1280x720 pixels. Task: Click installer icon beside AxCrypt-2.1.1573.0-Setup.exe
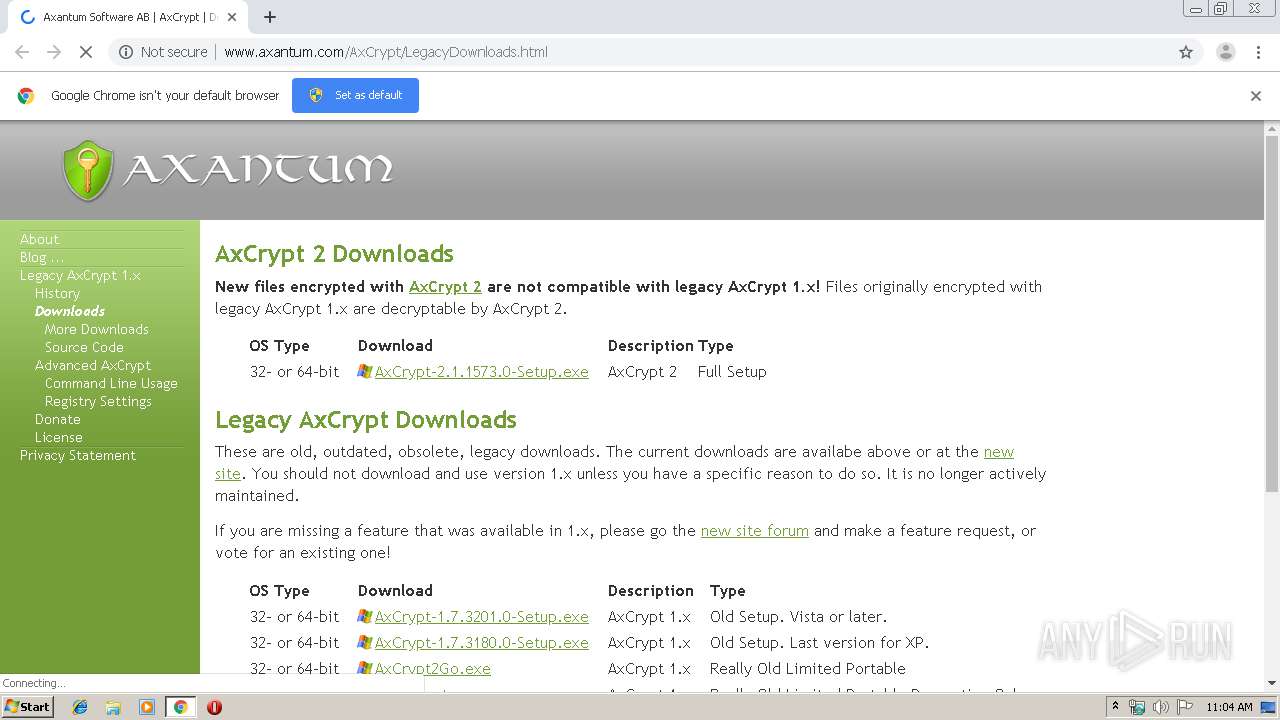[x=365, y=371]
